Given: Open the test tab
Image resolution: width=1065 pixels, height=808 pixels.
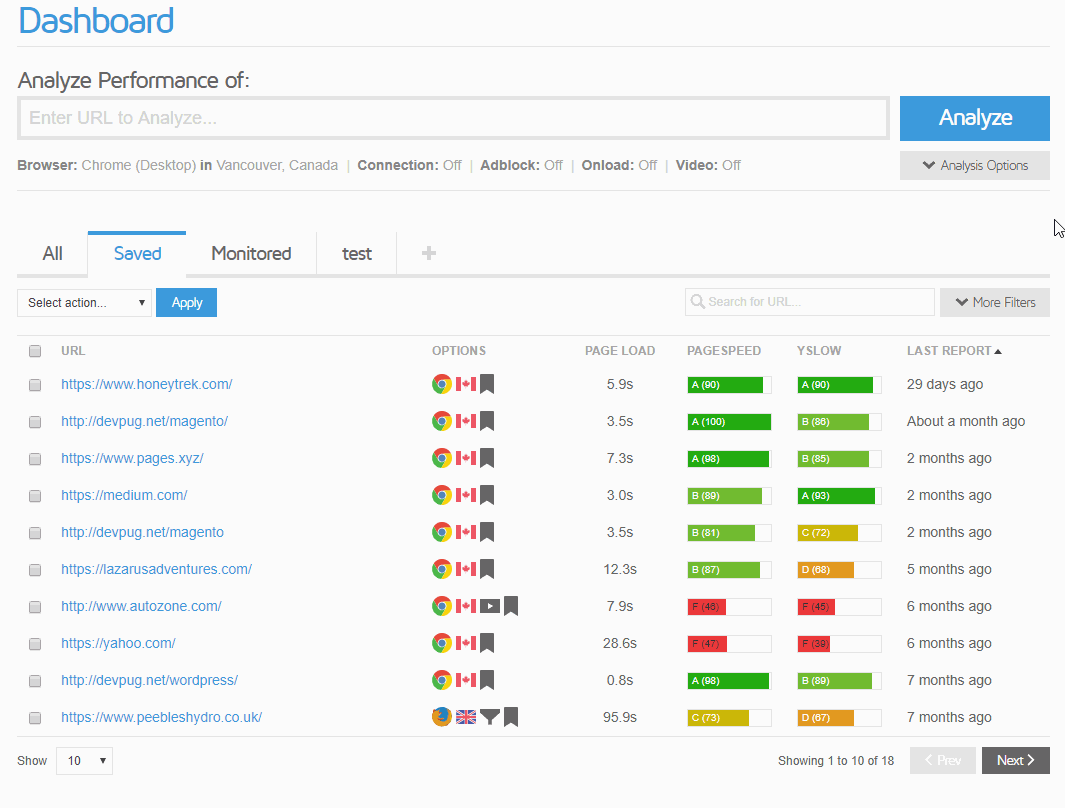Looking at the screenshot, I should click(x=356, y=253).
